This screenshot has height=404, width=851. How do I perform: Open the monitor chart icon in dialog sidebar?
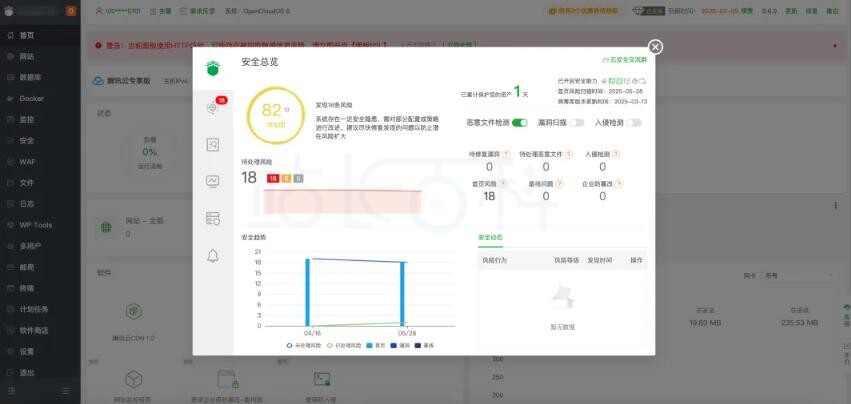[213, 181]
